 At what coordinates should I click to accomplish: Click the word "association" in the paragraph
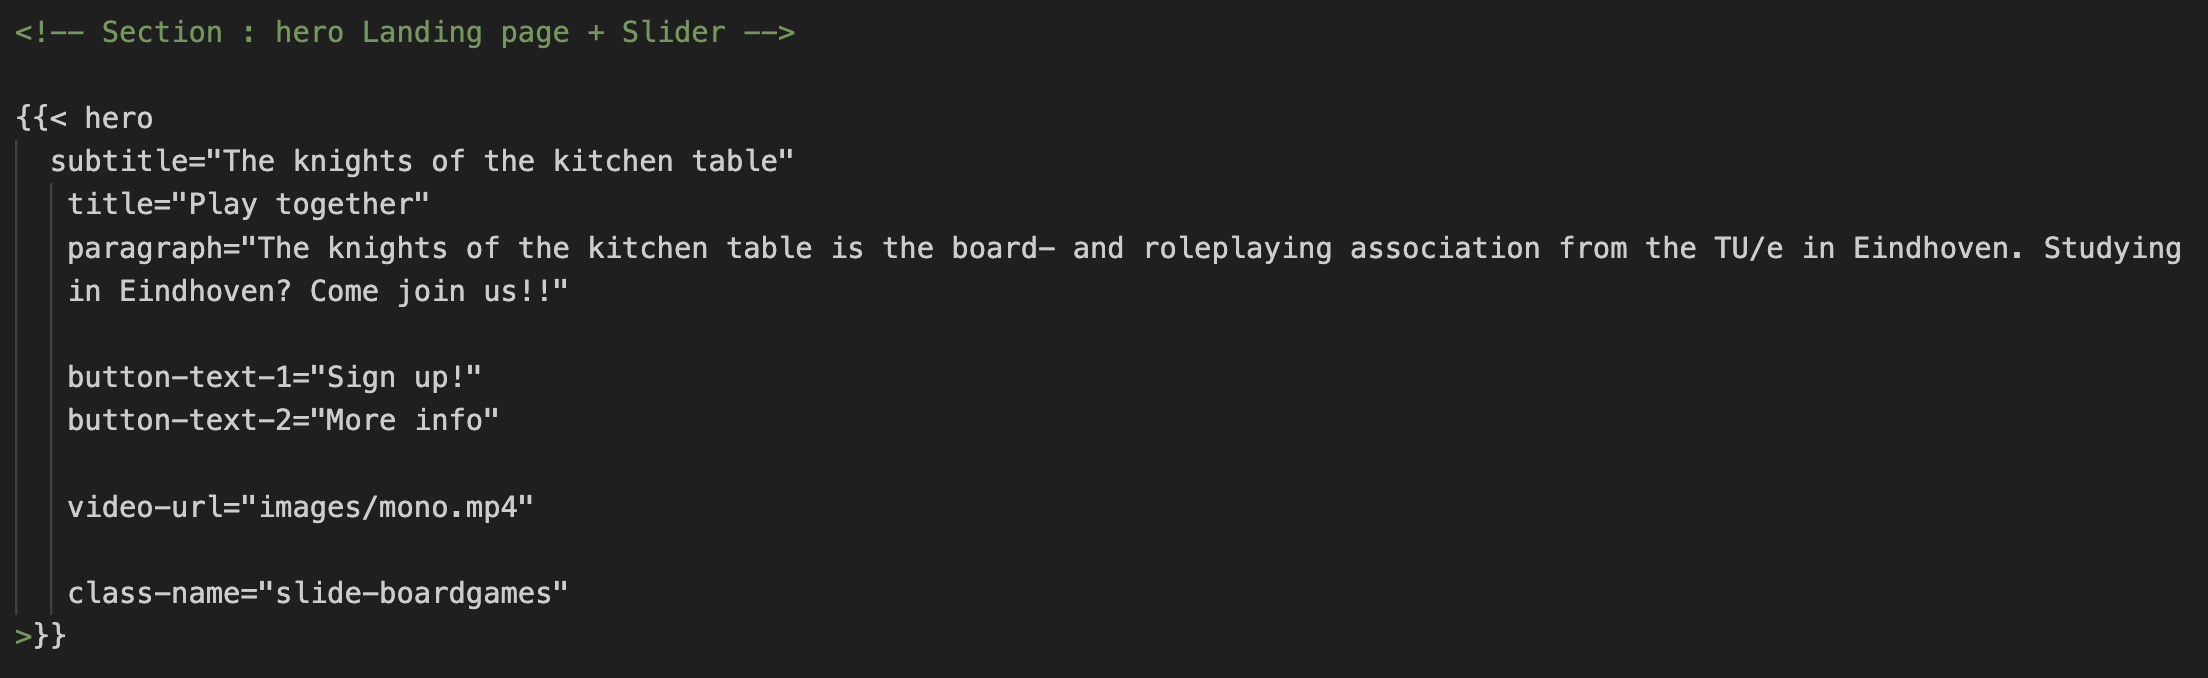coord(1445,249)
